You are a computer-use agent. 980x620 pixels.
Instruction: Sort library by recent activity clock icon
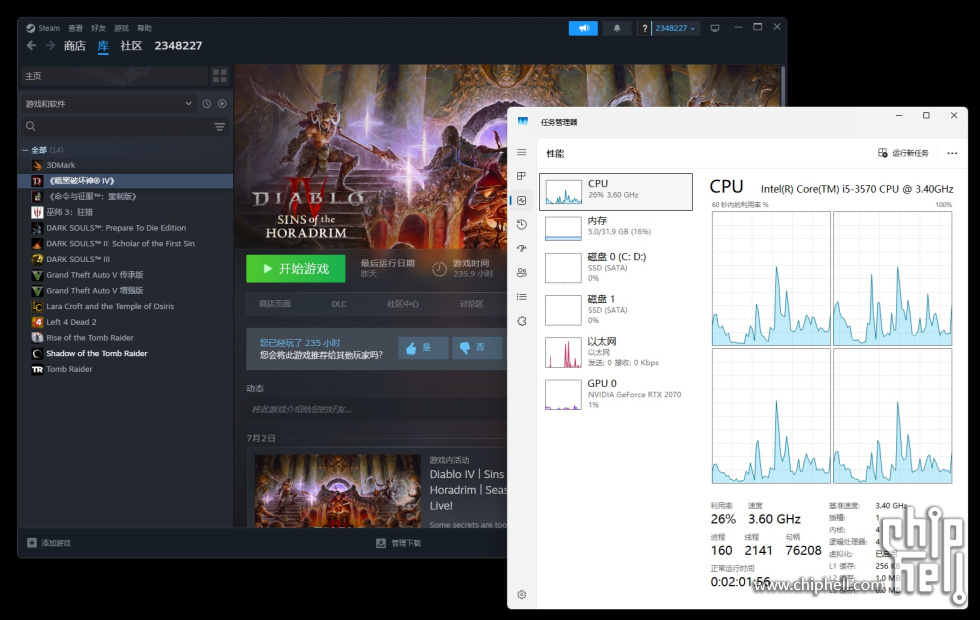click(207, 104)
